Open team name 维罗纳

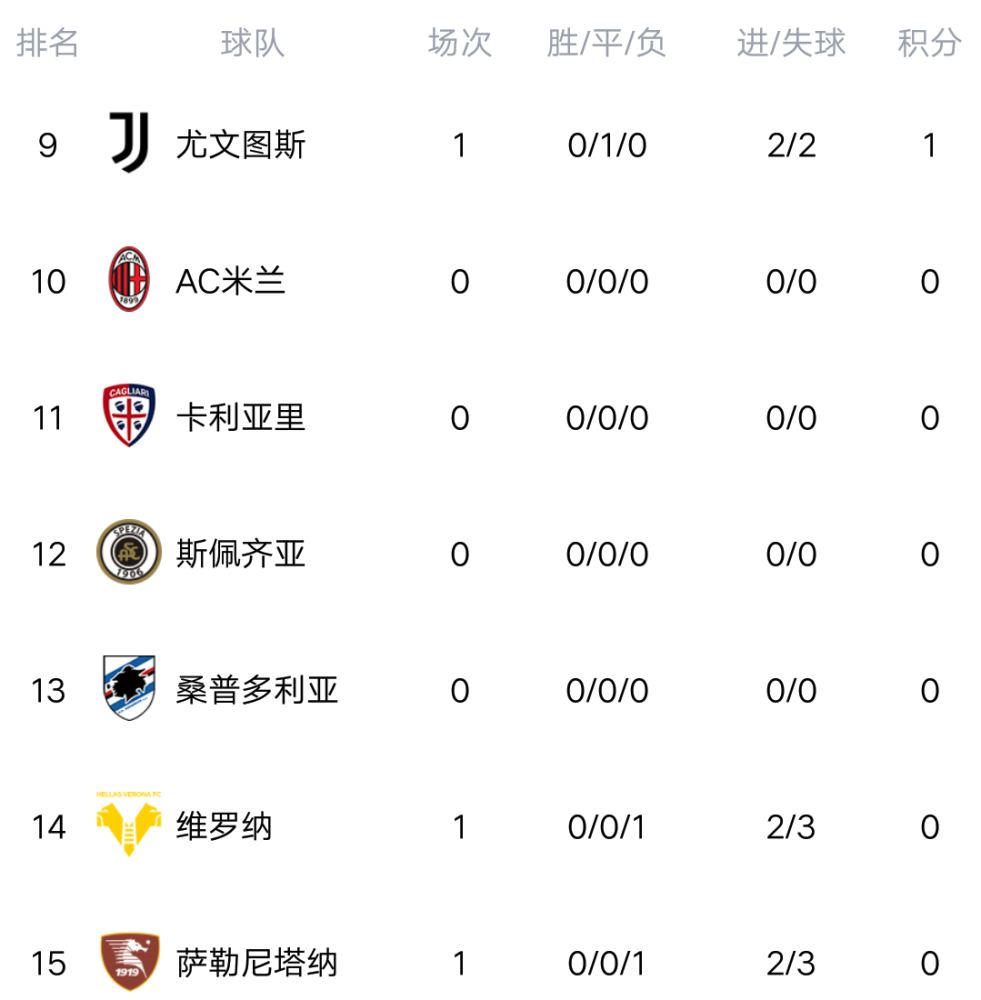pyautogui.click(x=224, y=827)
